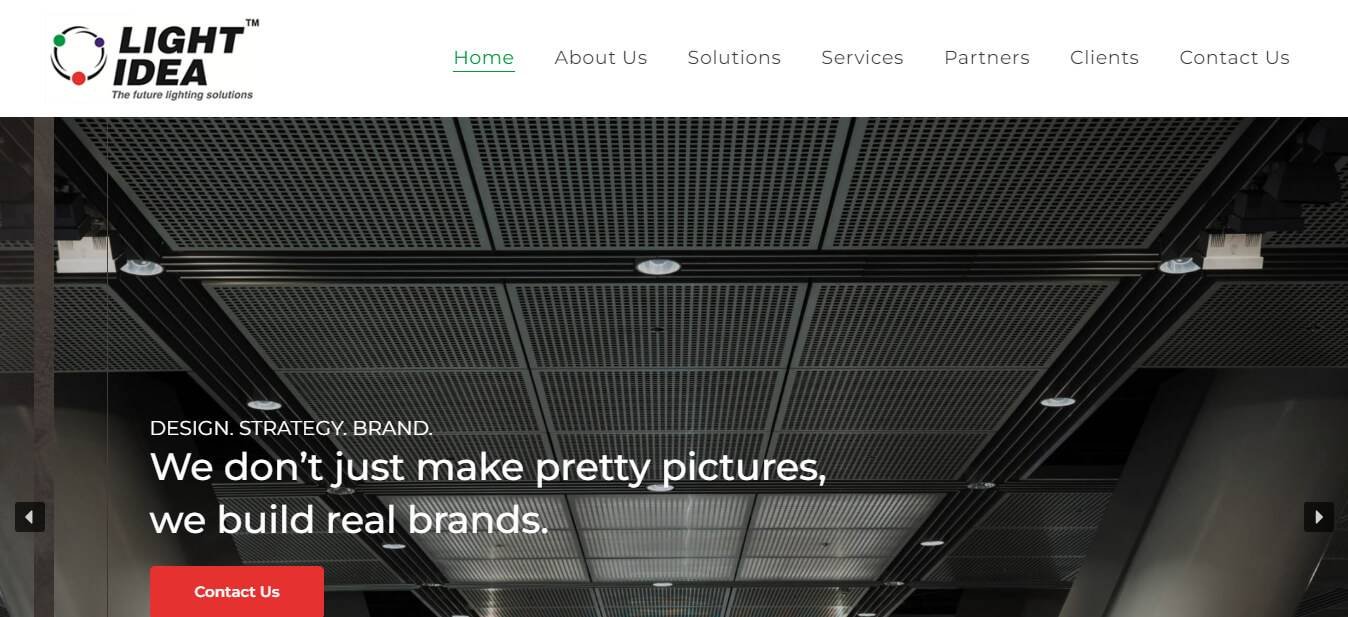Screen dimensions: 1348x617
Task: Click headline 'We don't just make pretty pictures,'
Action: tap(488, 467)
